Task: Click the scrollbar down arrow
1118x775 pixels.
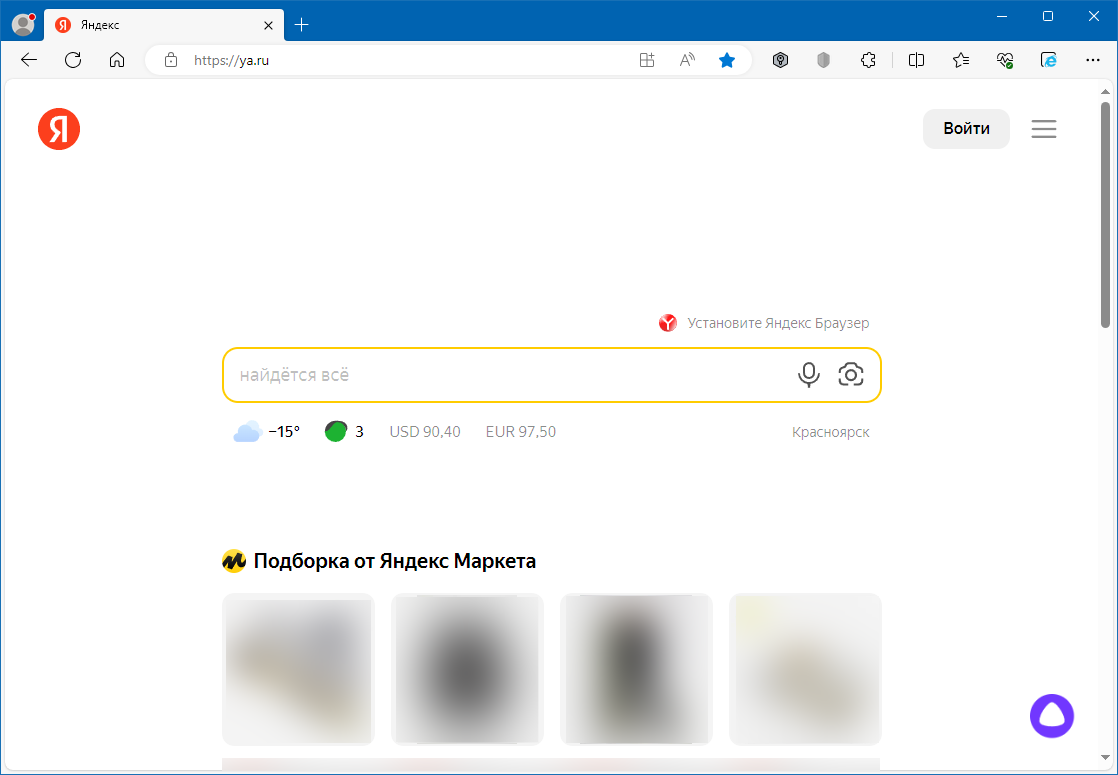Action: pos(1105,757)
